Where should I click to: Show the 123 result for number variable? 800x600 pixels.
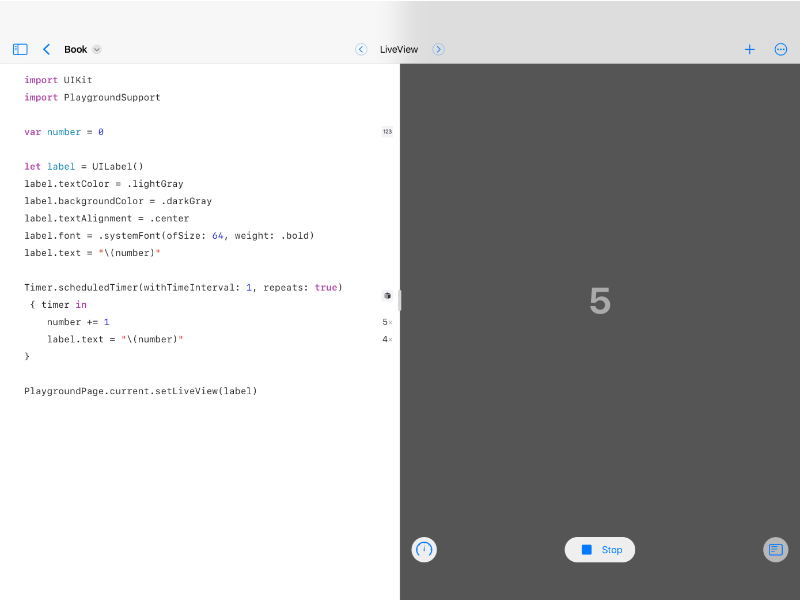(x=387, y=132)
